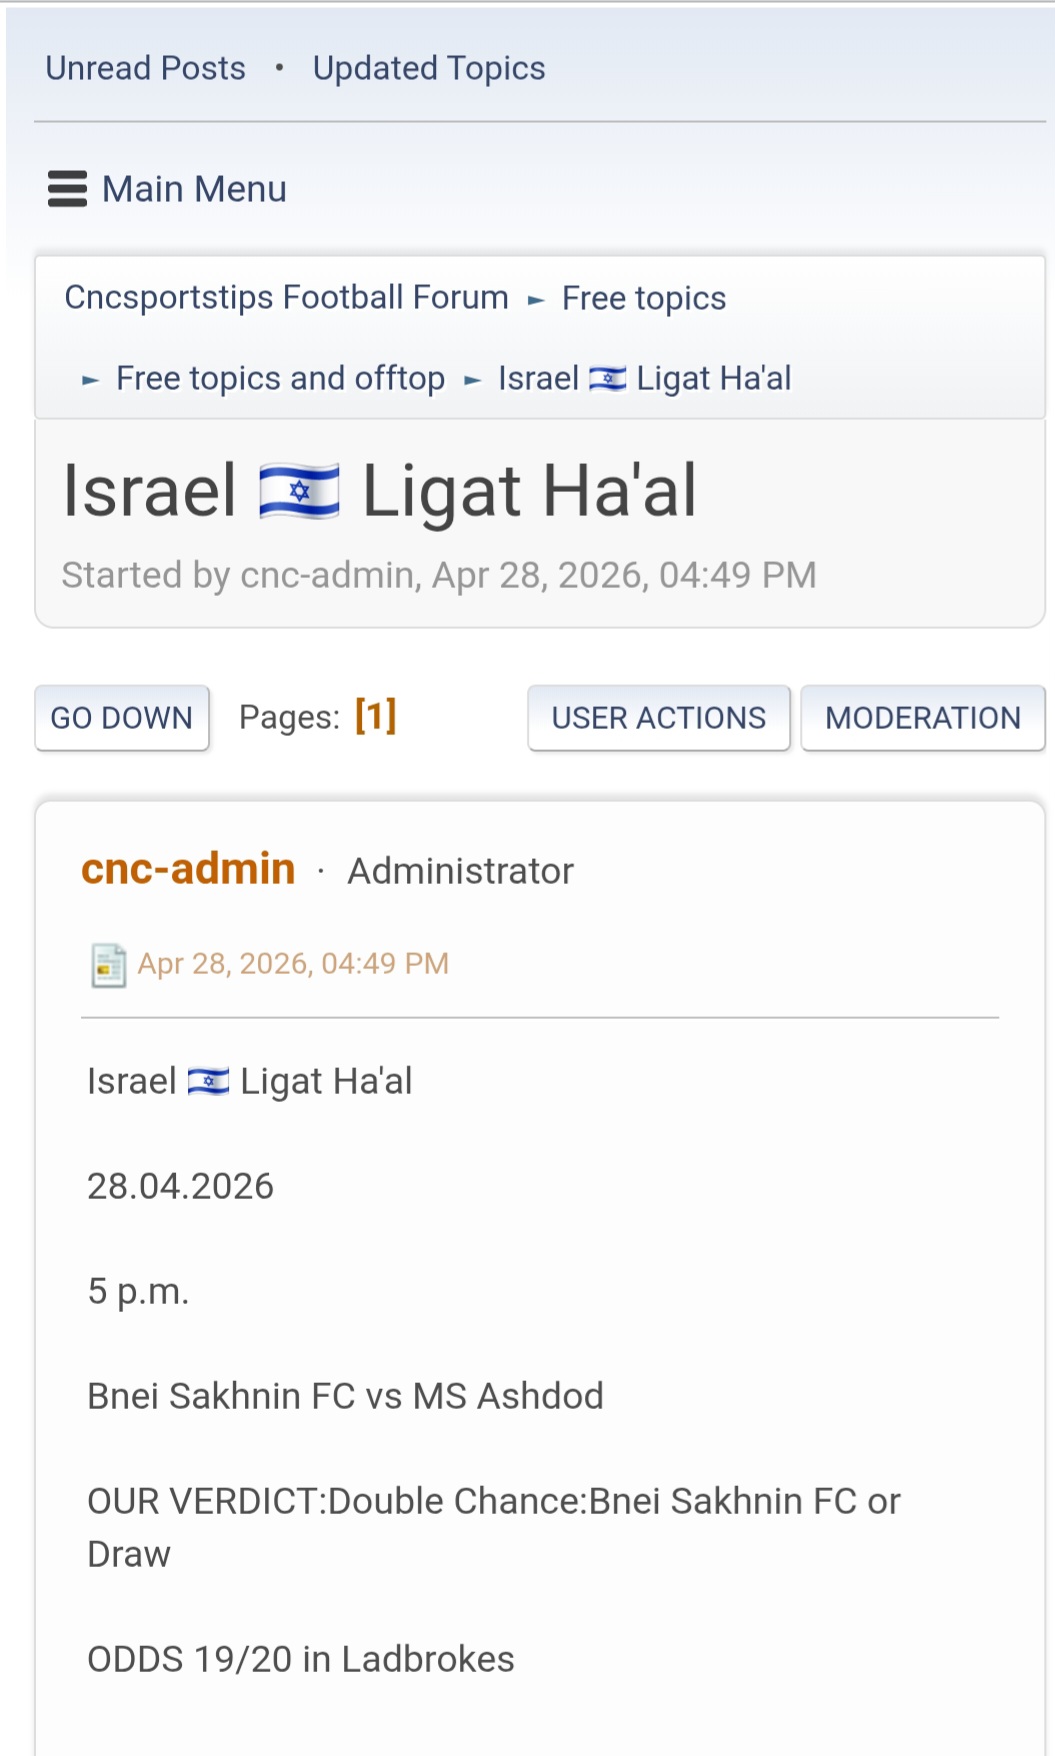Expand the MODERATION menu
The height and width of the screenshot is (1756, 1055).
(x=922, y=718)
